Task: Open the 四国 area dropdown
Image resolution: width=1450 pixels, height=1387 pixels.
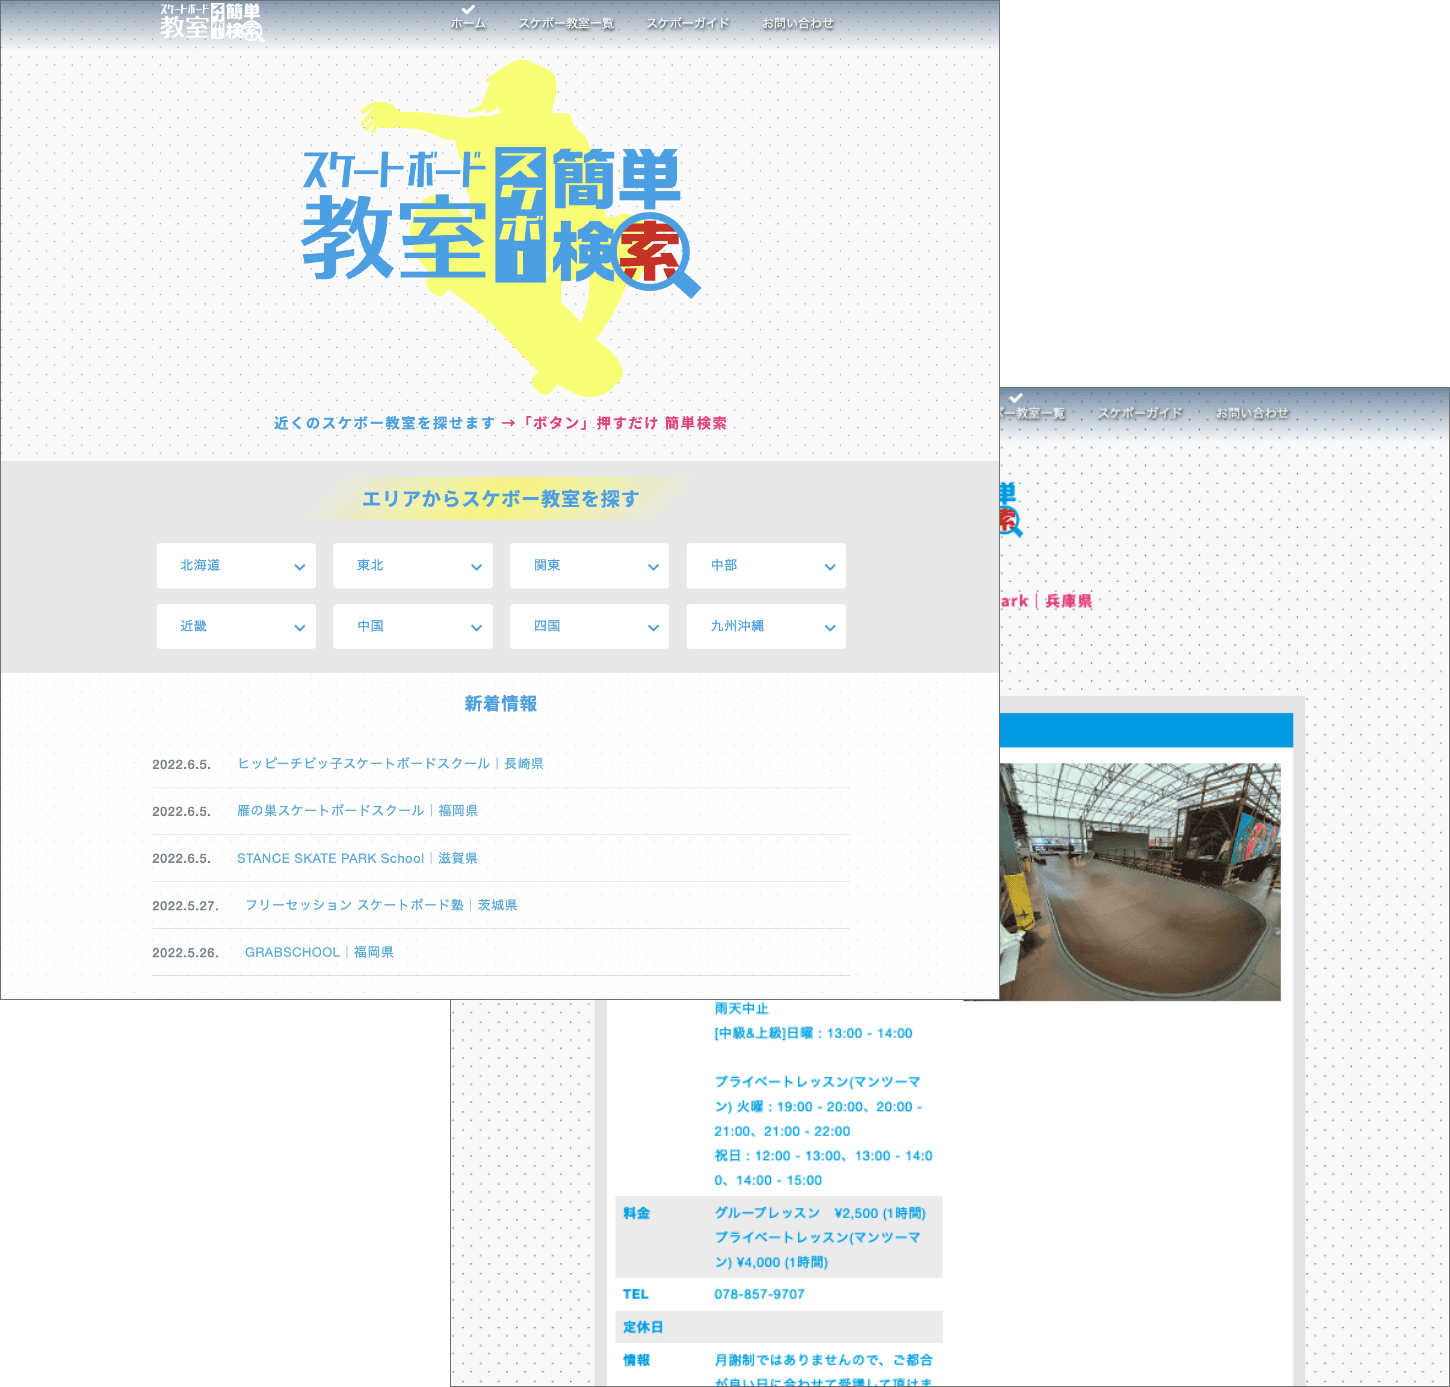Action: [589, 626]
